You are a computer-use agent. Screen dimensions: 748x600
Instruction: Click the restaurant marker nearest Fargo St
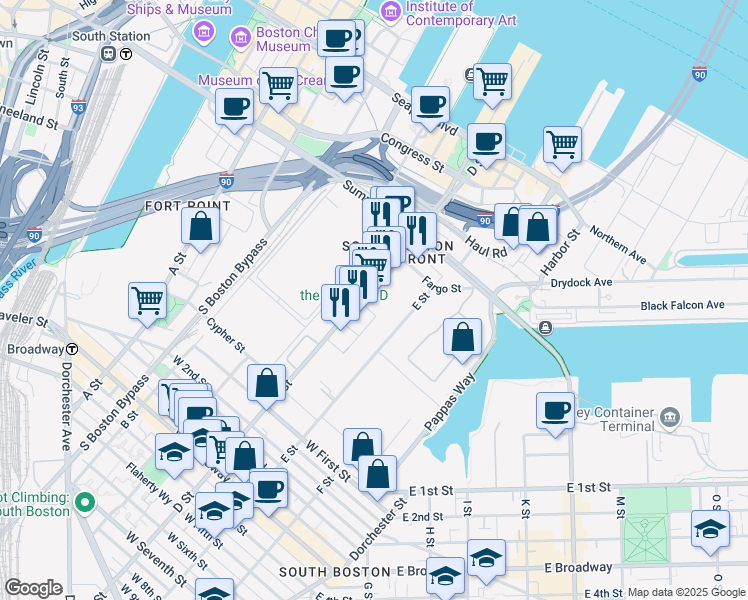click(x=417, y=231)
